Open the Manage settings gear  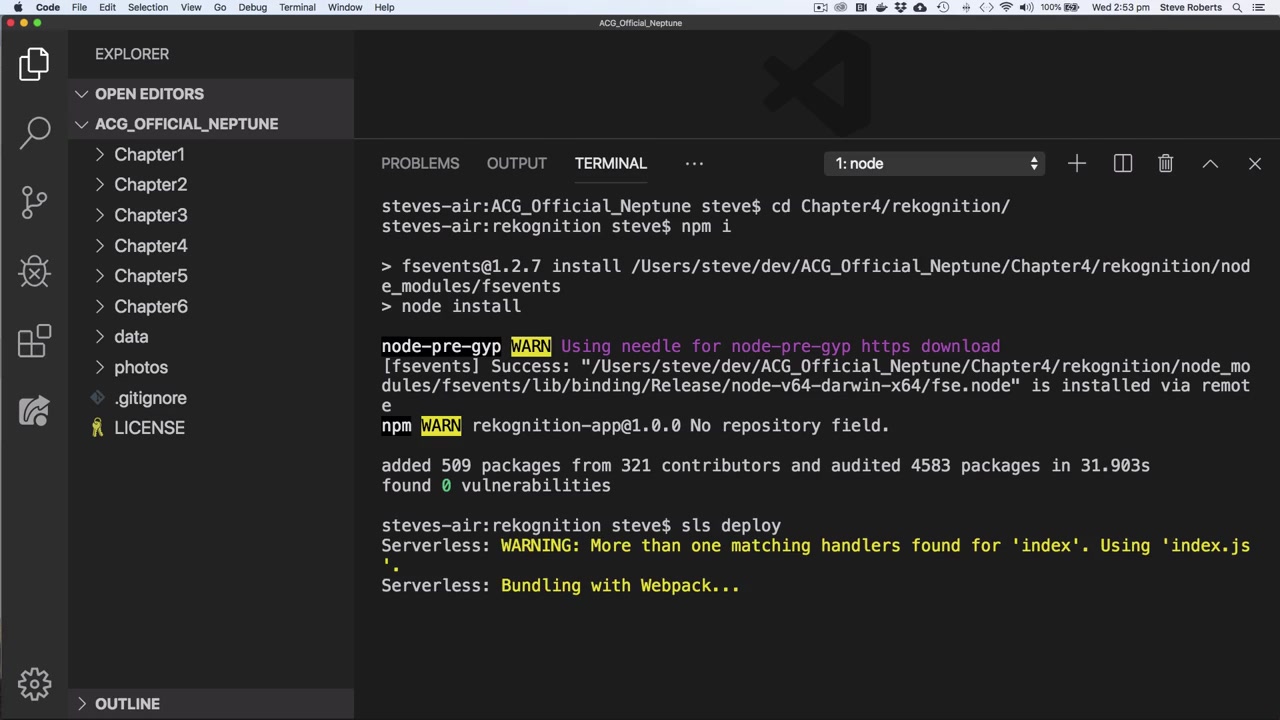[x=34, y=684]
